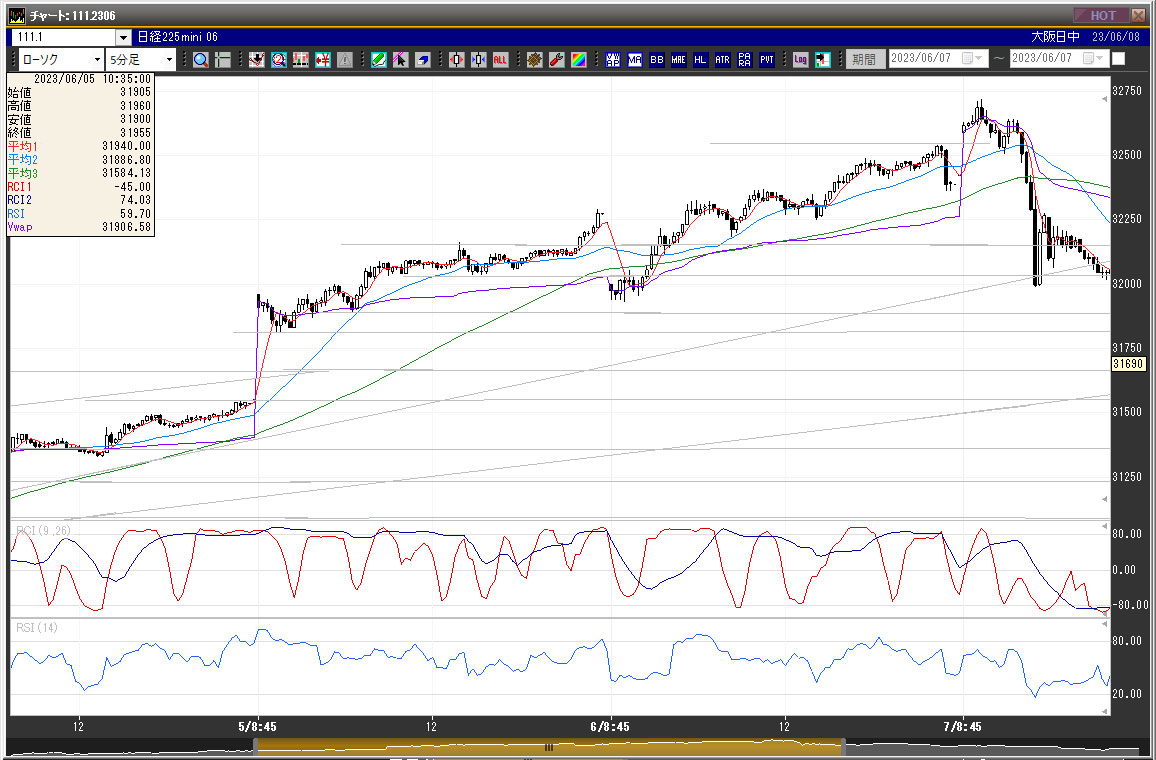Open the end date 2023/06/07 calendar dropdown
1156x760 pixels.
1093,58
